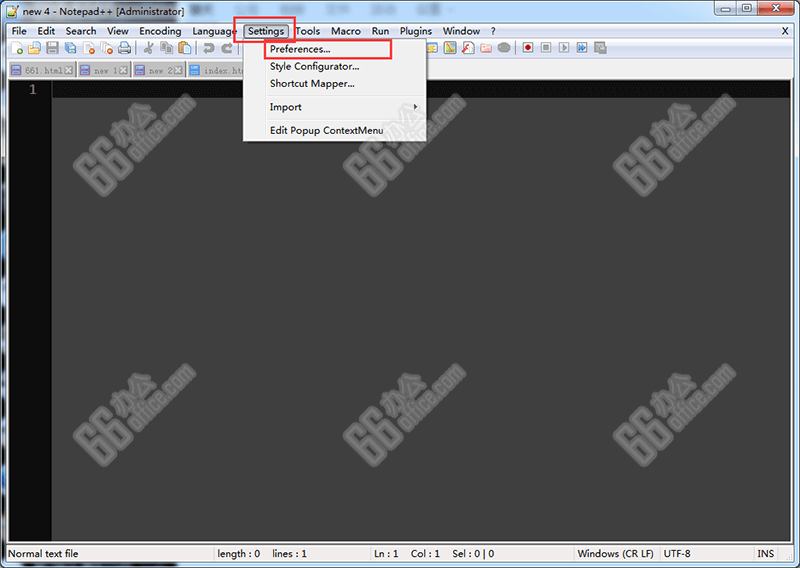The image size is (800, 568).
Task: Click the Cut scissors toolbar icon
Action: point(148,48)
